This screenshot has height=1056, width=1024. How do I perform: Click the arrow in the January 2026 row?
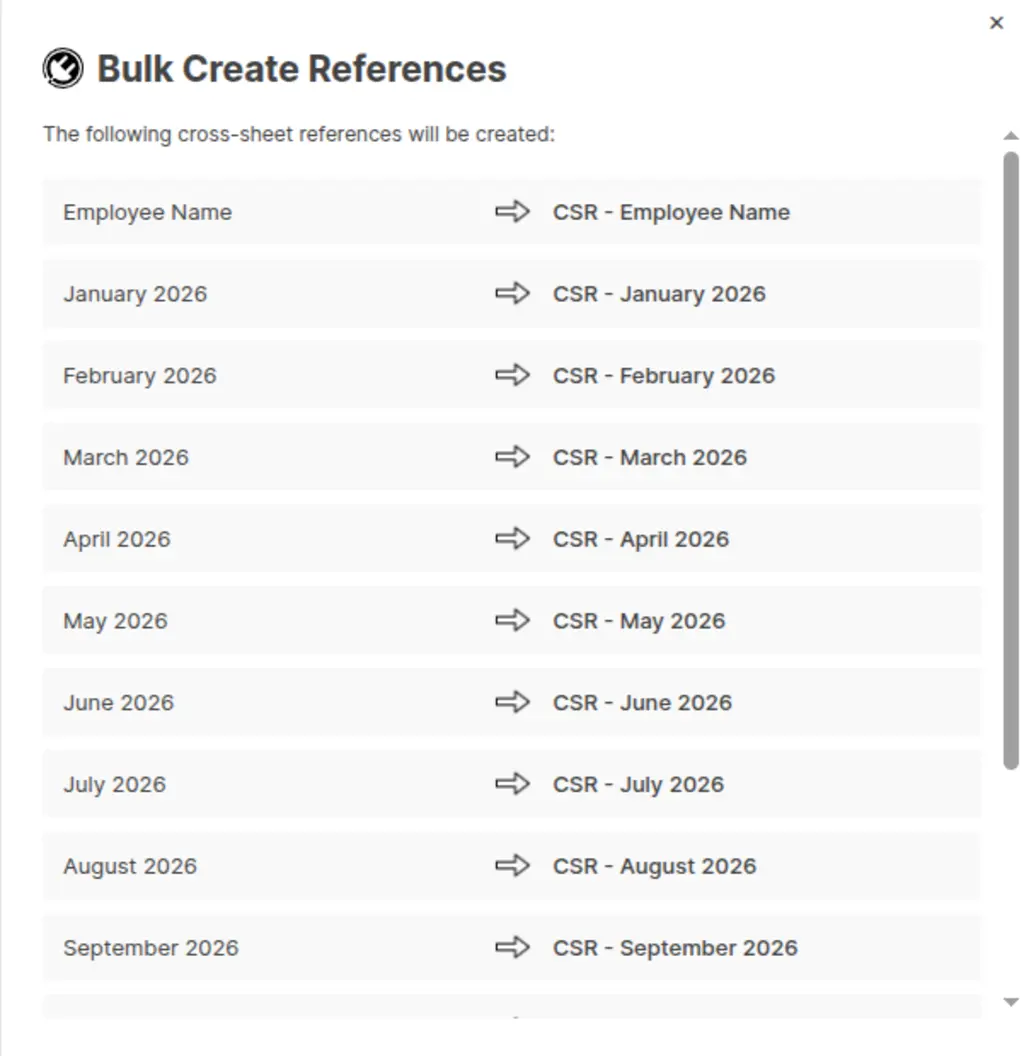point(513,294)
